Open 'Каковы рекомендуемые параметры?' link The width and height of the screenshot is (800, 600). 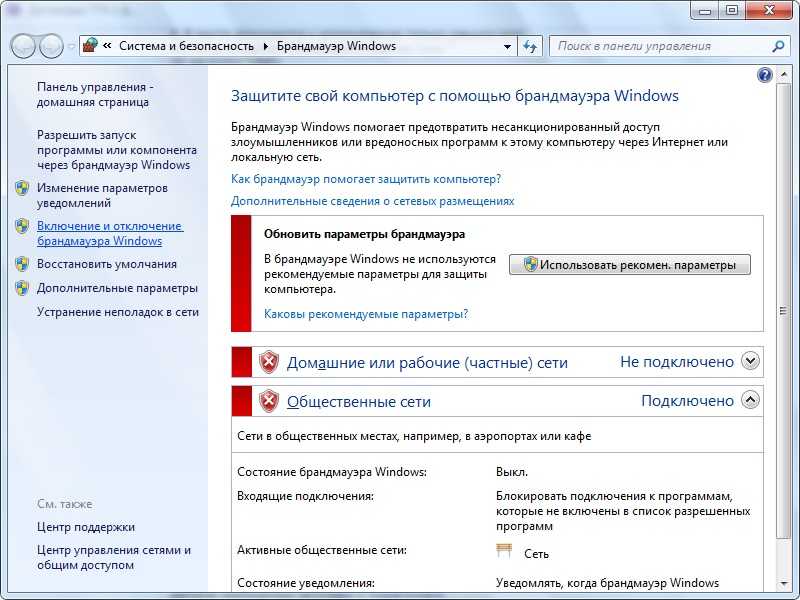[x=366, y=314]
